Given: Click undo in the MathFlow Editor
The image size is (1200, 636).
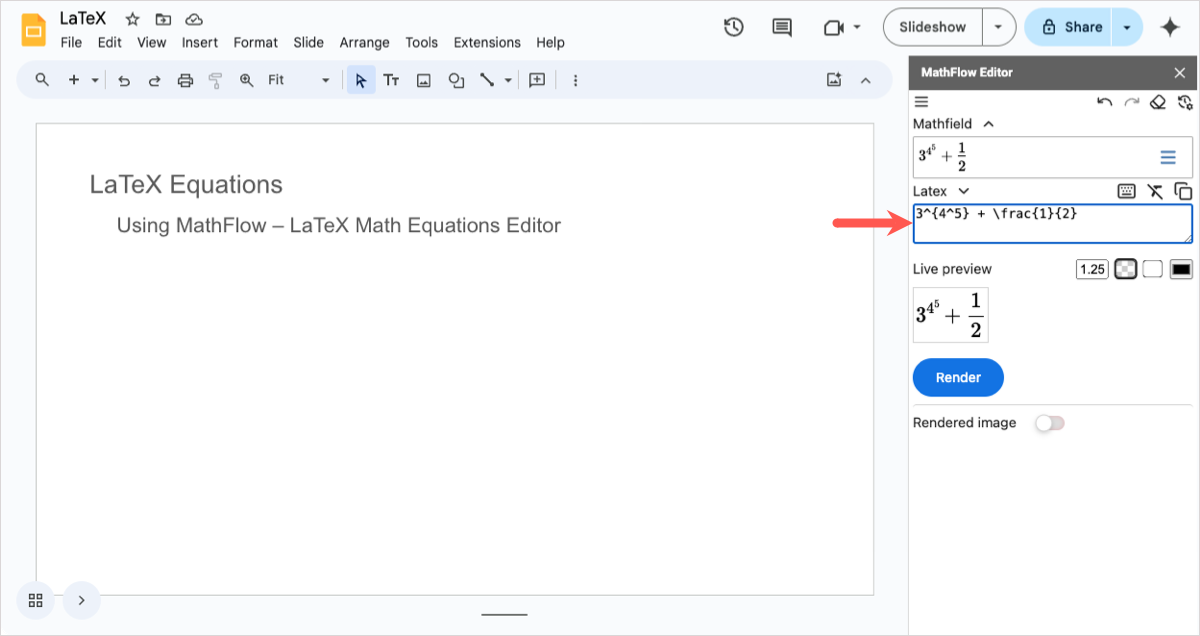Looking at the screenshot, I should click(1105, 102).
